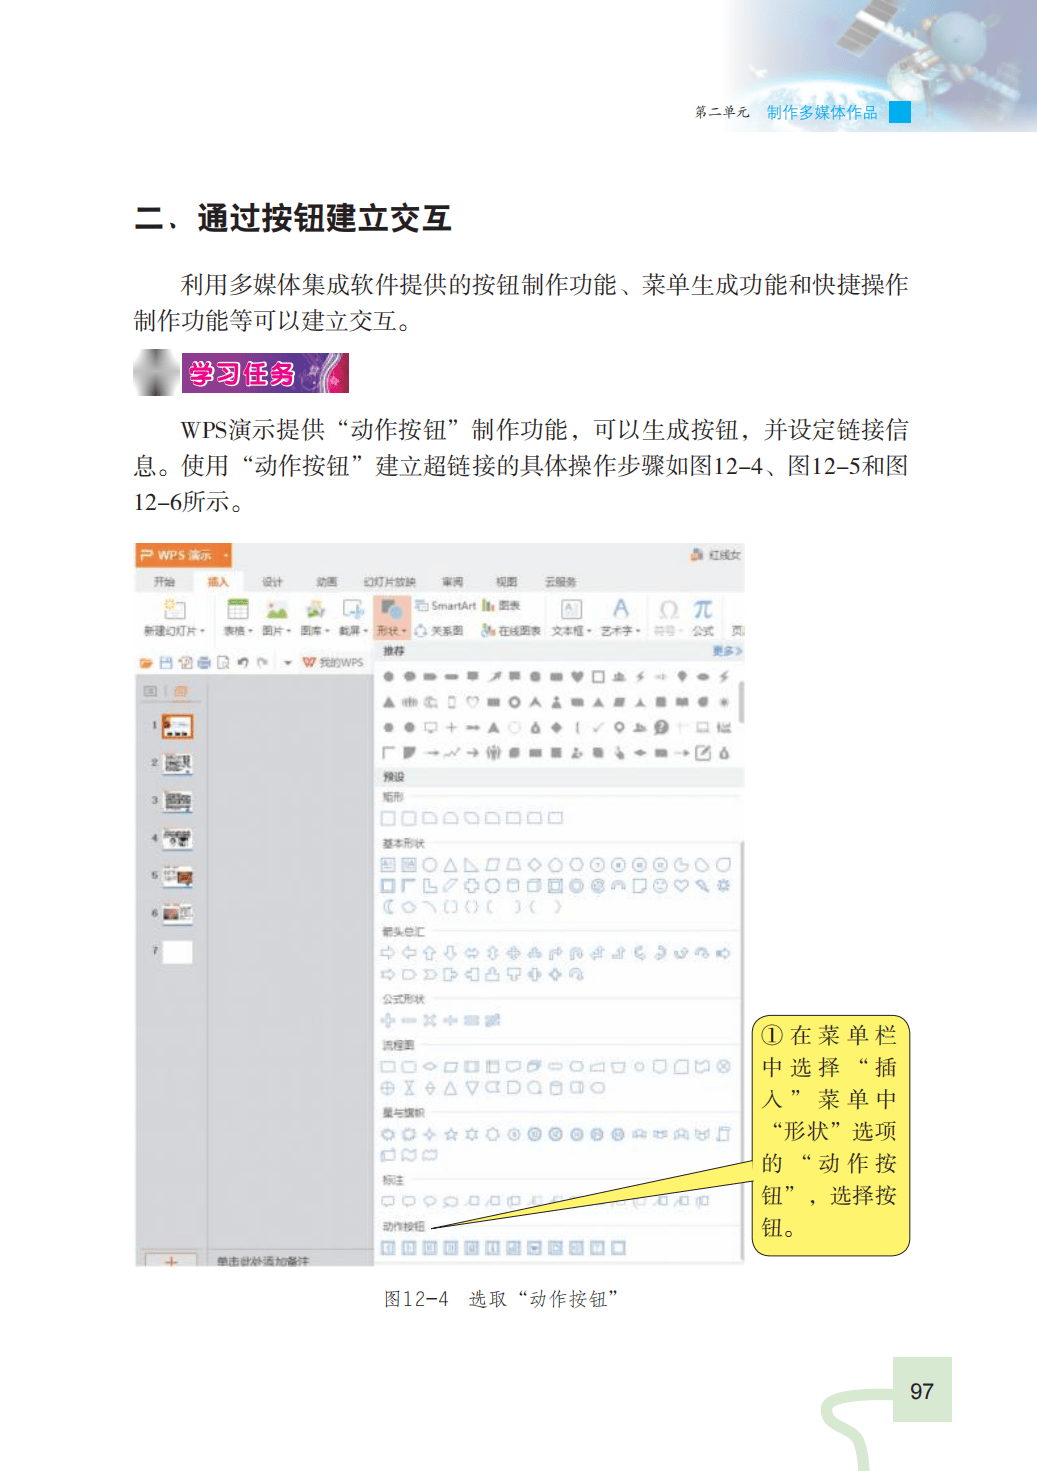Click the 公式 pi formula icon
The image size is (1037, 1471).
(x=703, y=609)
